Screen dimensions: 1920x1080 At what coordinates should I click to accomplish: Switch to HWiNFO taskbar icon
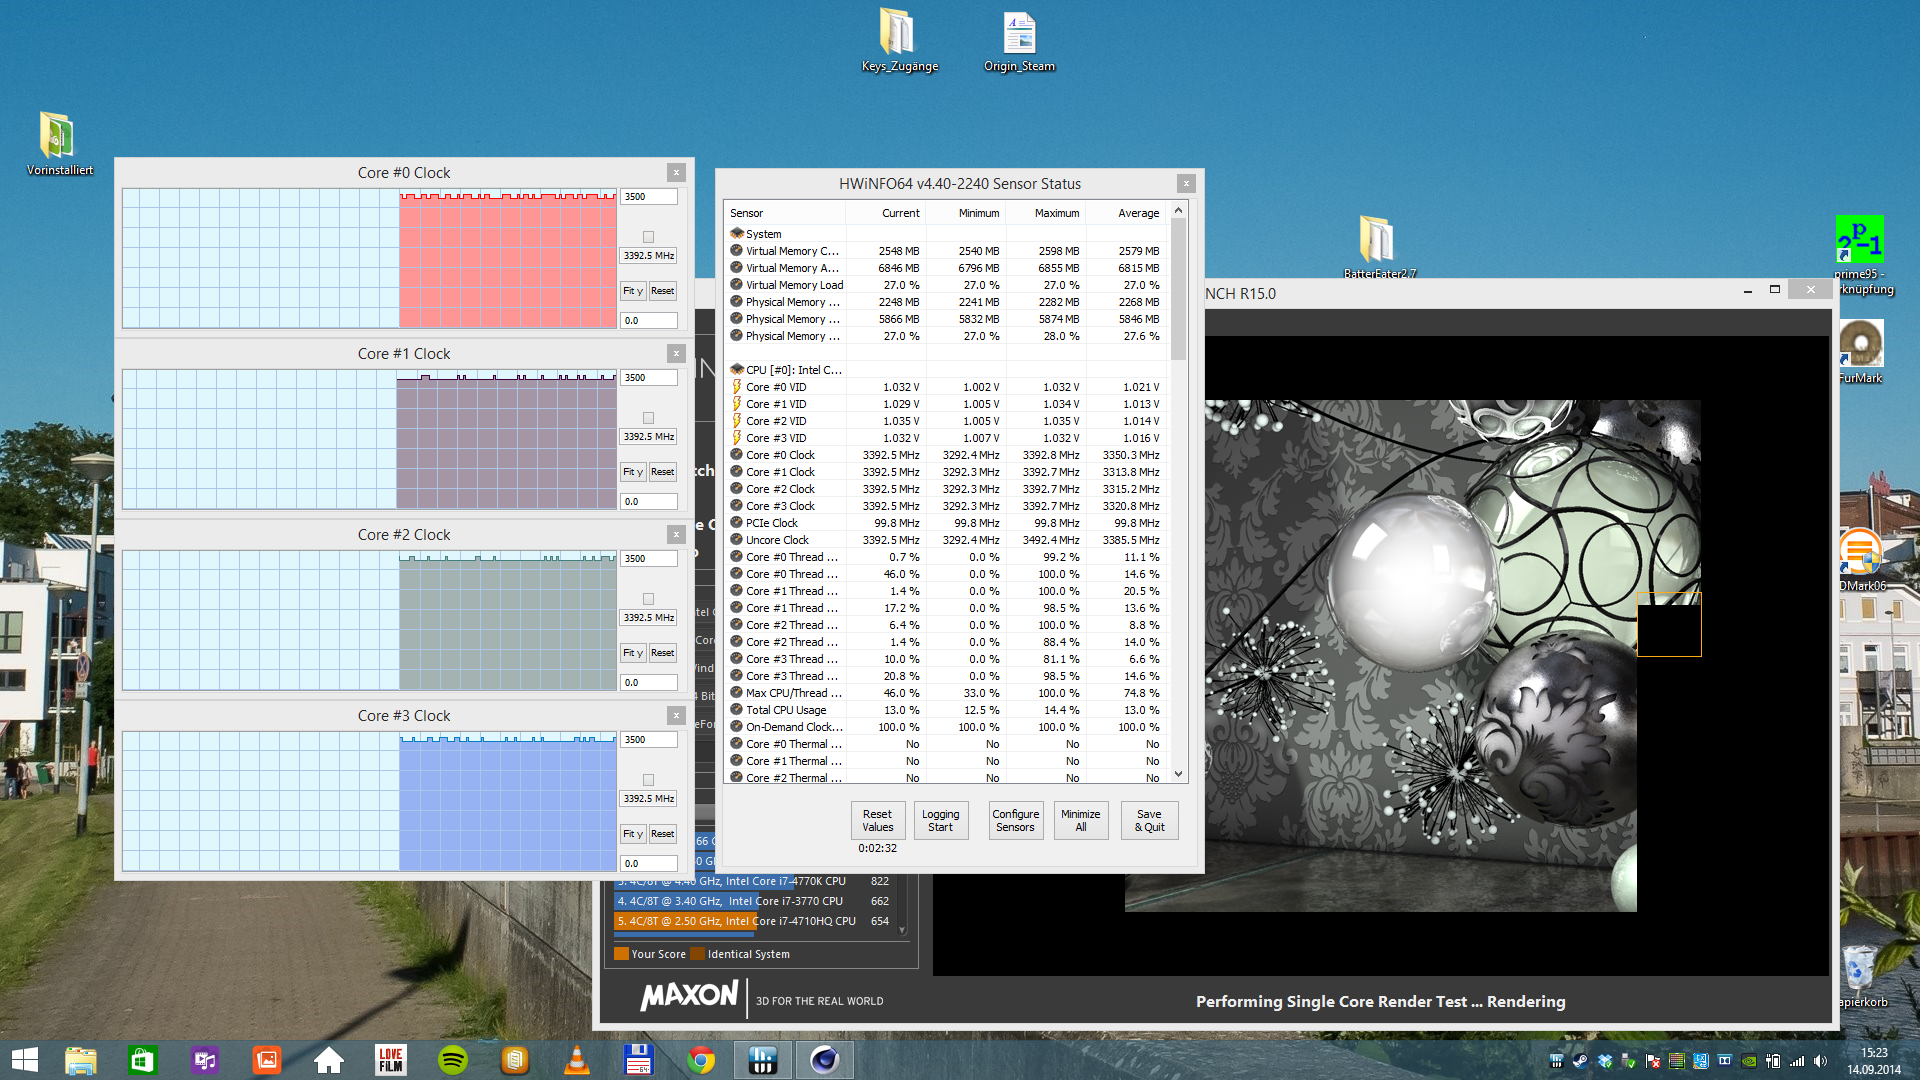[x=763, y=1060]
